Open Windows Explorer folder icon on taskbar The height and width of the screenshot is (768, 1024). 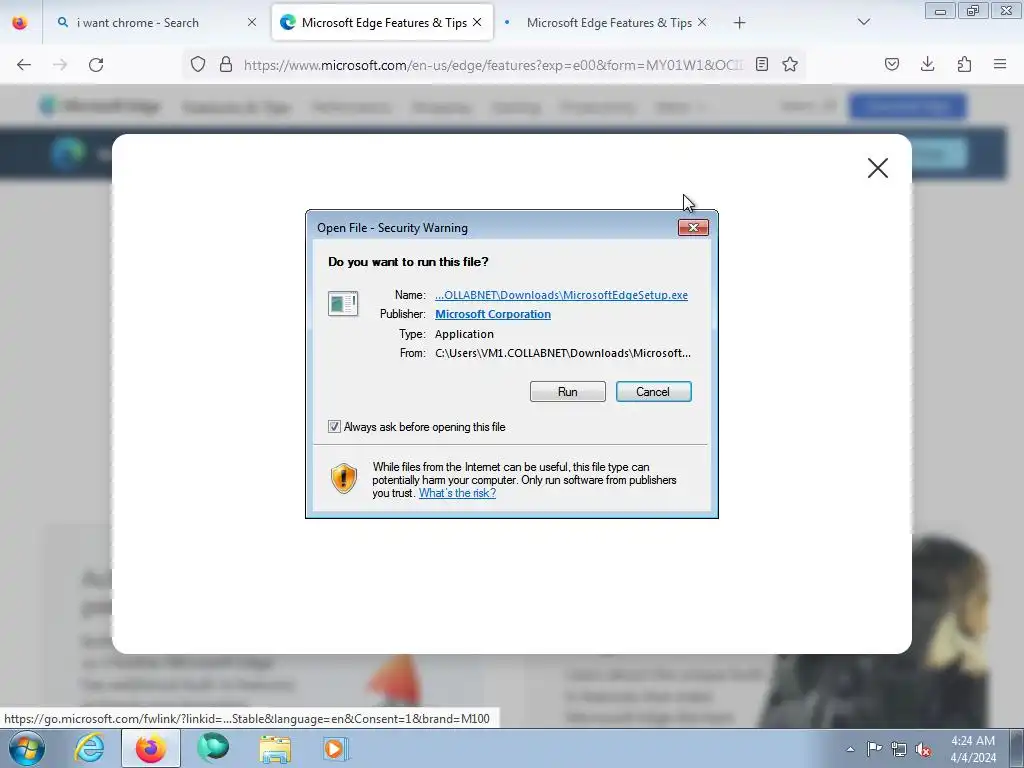pyautogui.click(x=275, y=748)
